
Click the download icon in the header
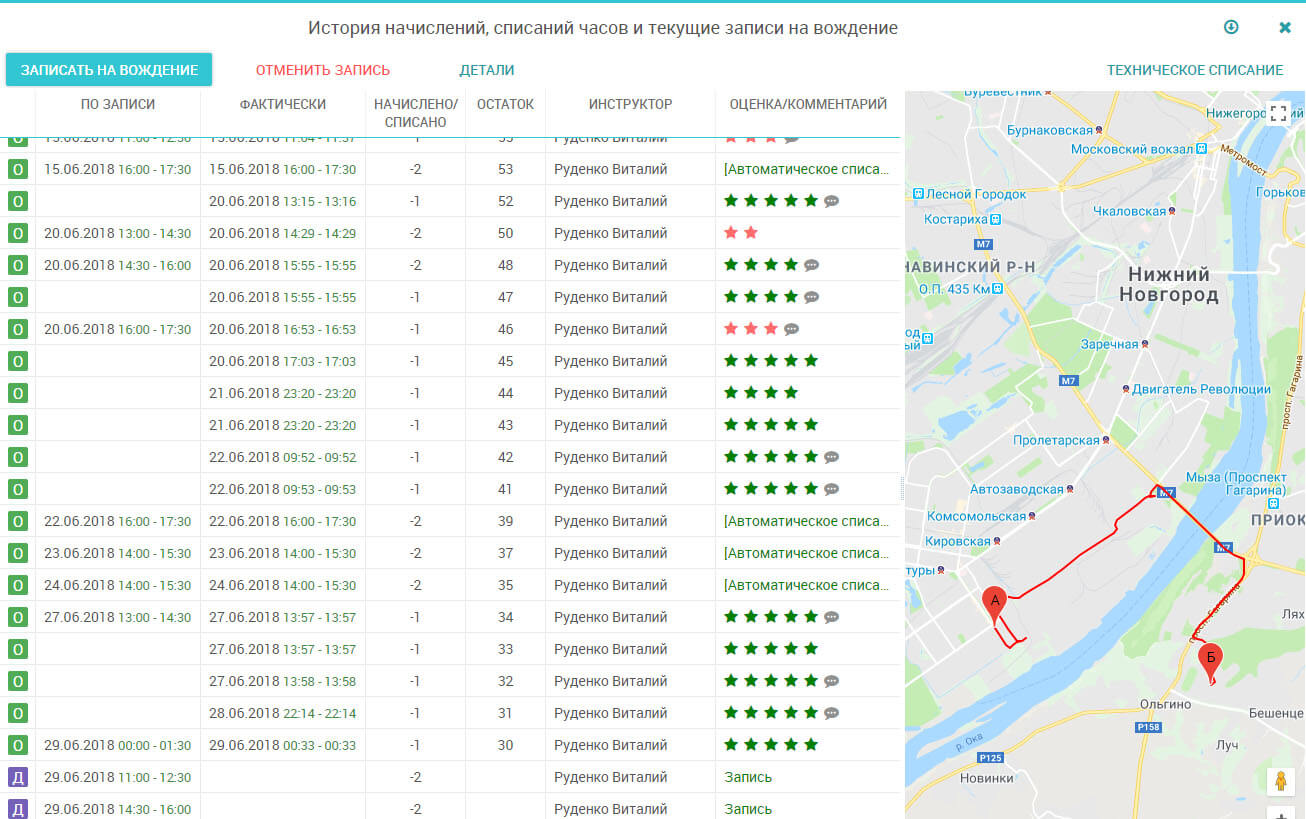pos(1231,27)
